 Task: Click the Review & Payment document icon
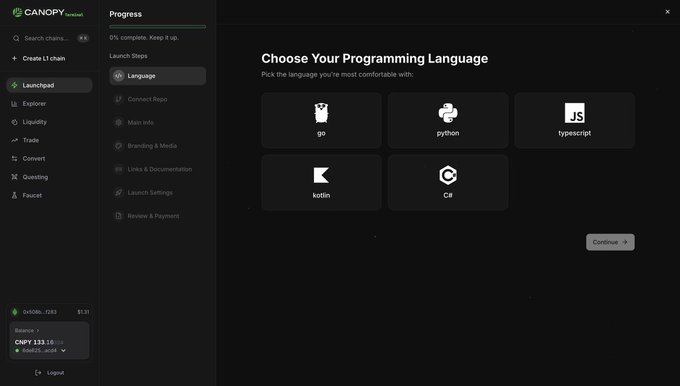(x=118, y=216)
